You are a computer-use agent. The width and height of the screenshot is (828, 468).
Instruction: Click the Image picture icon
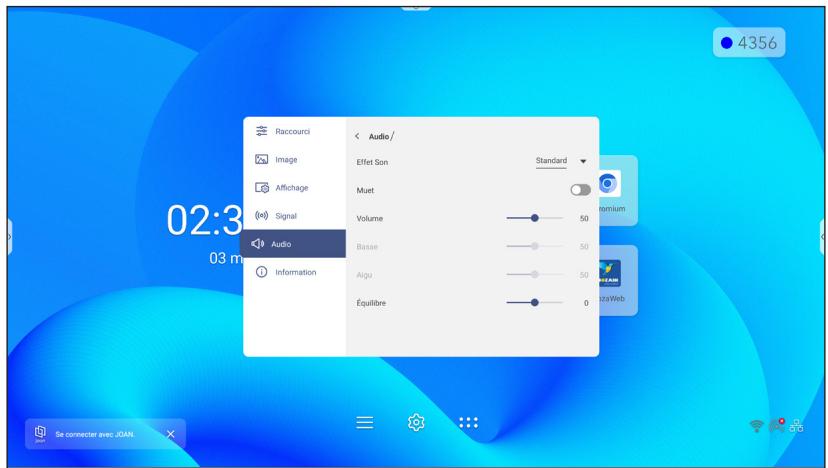pos(261,160)
